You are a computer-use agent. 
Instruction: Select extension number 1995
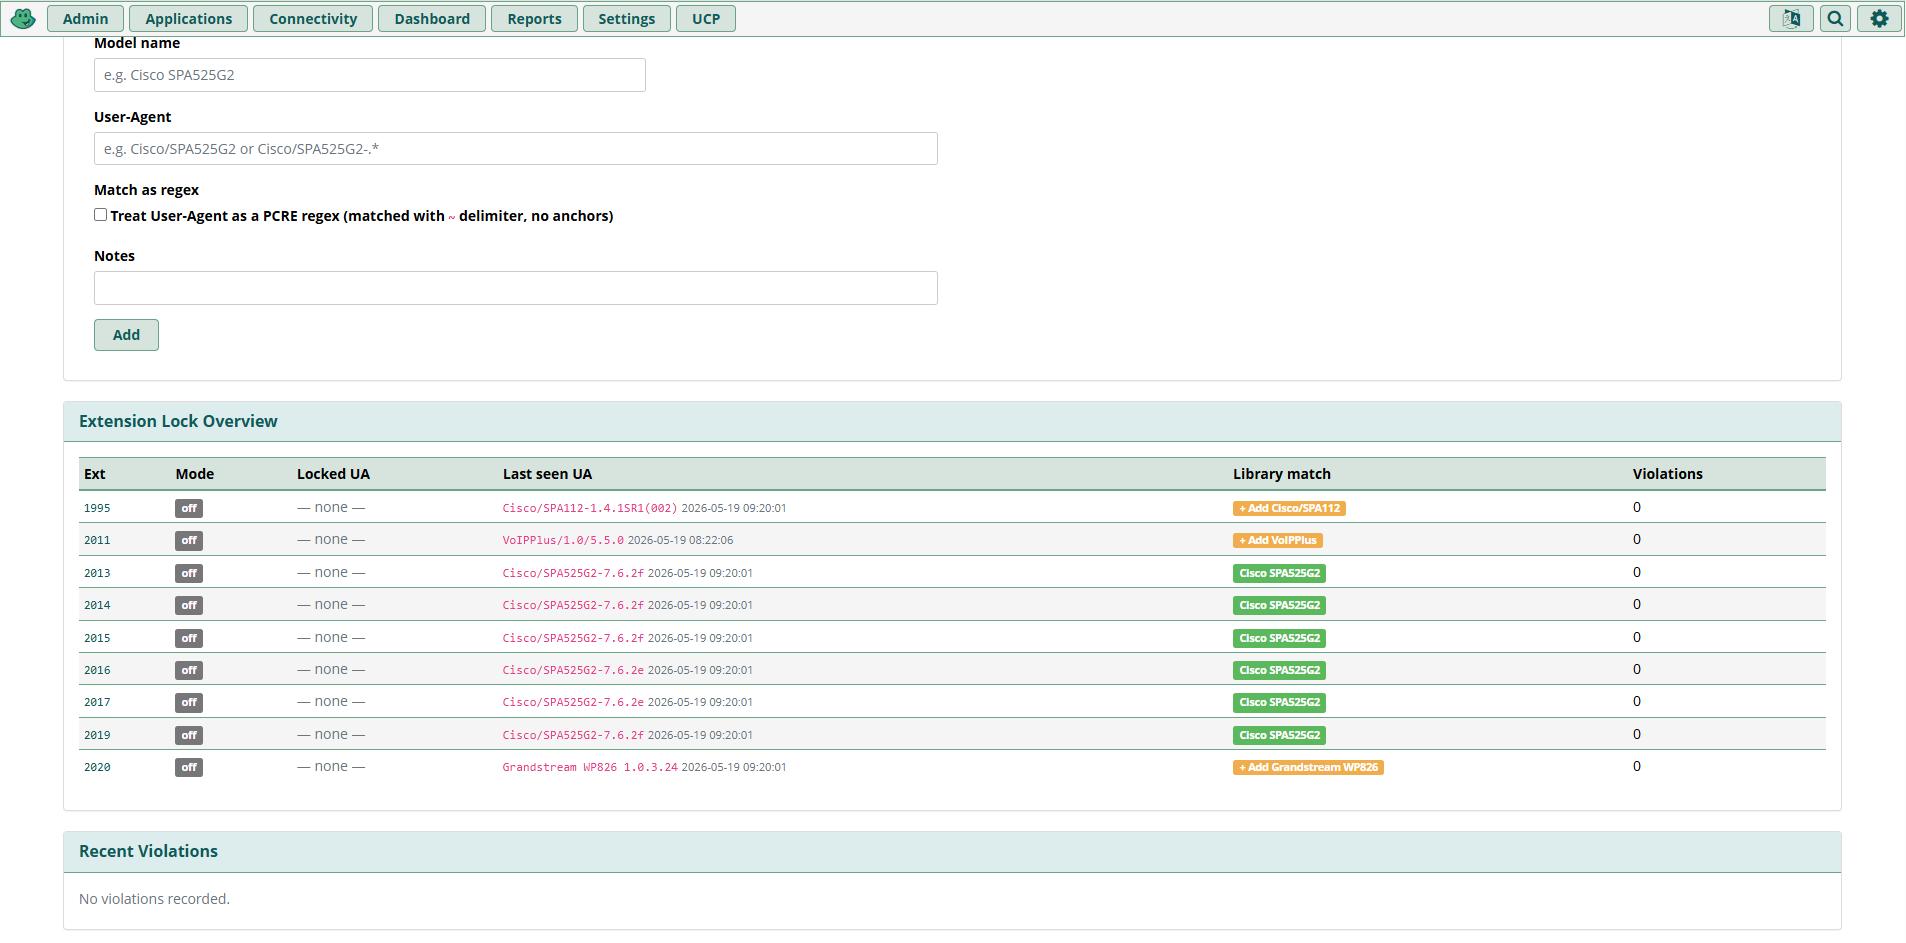[x=97, y=508]
